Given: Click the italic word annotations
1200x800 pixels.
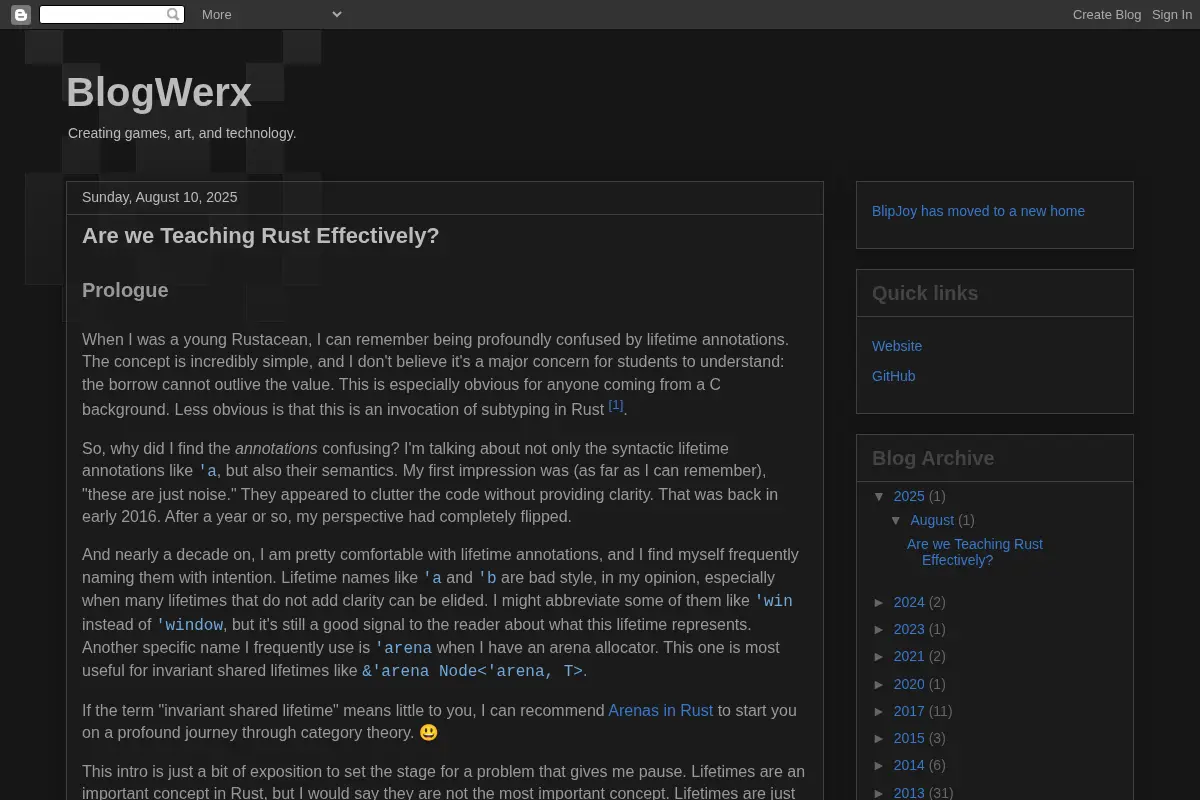Looking at the screenshot, I should click(276, 448).
